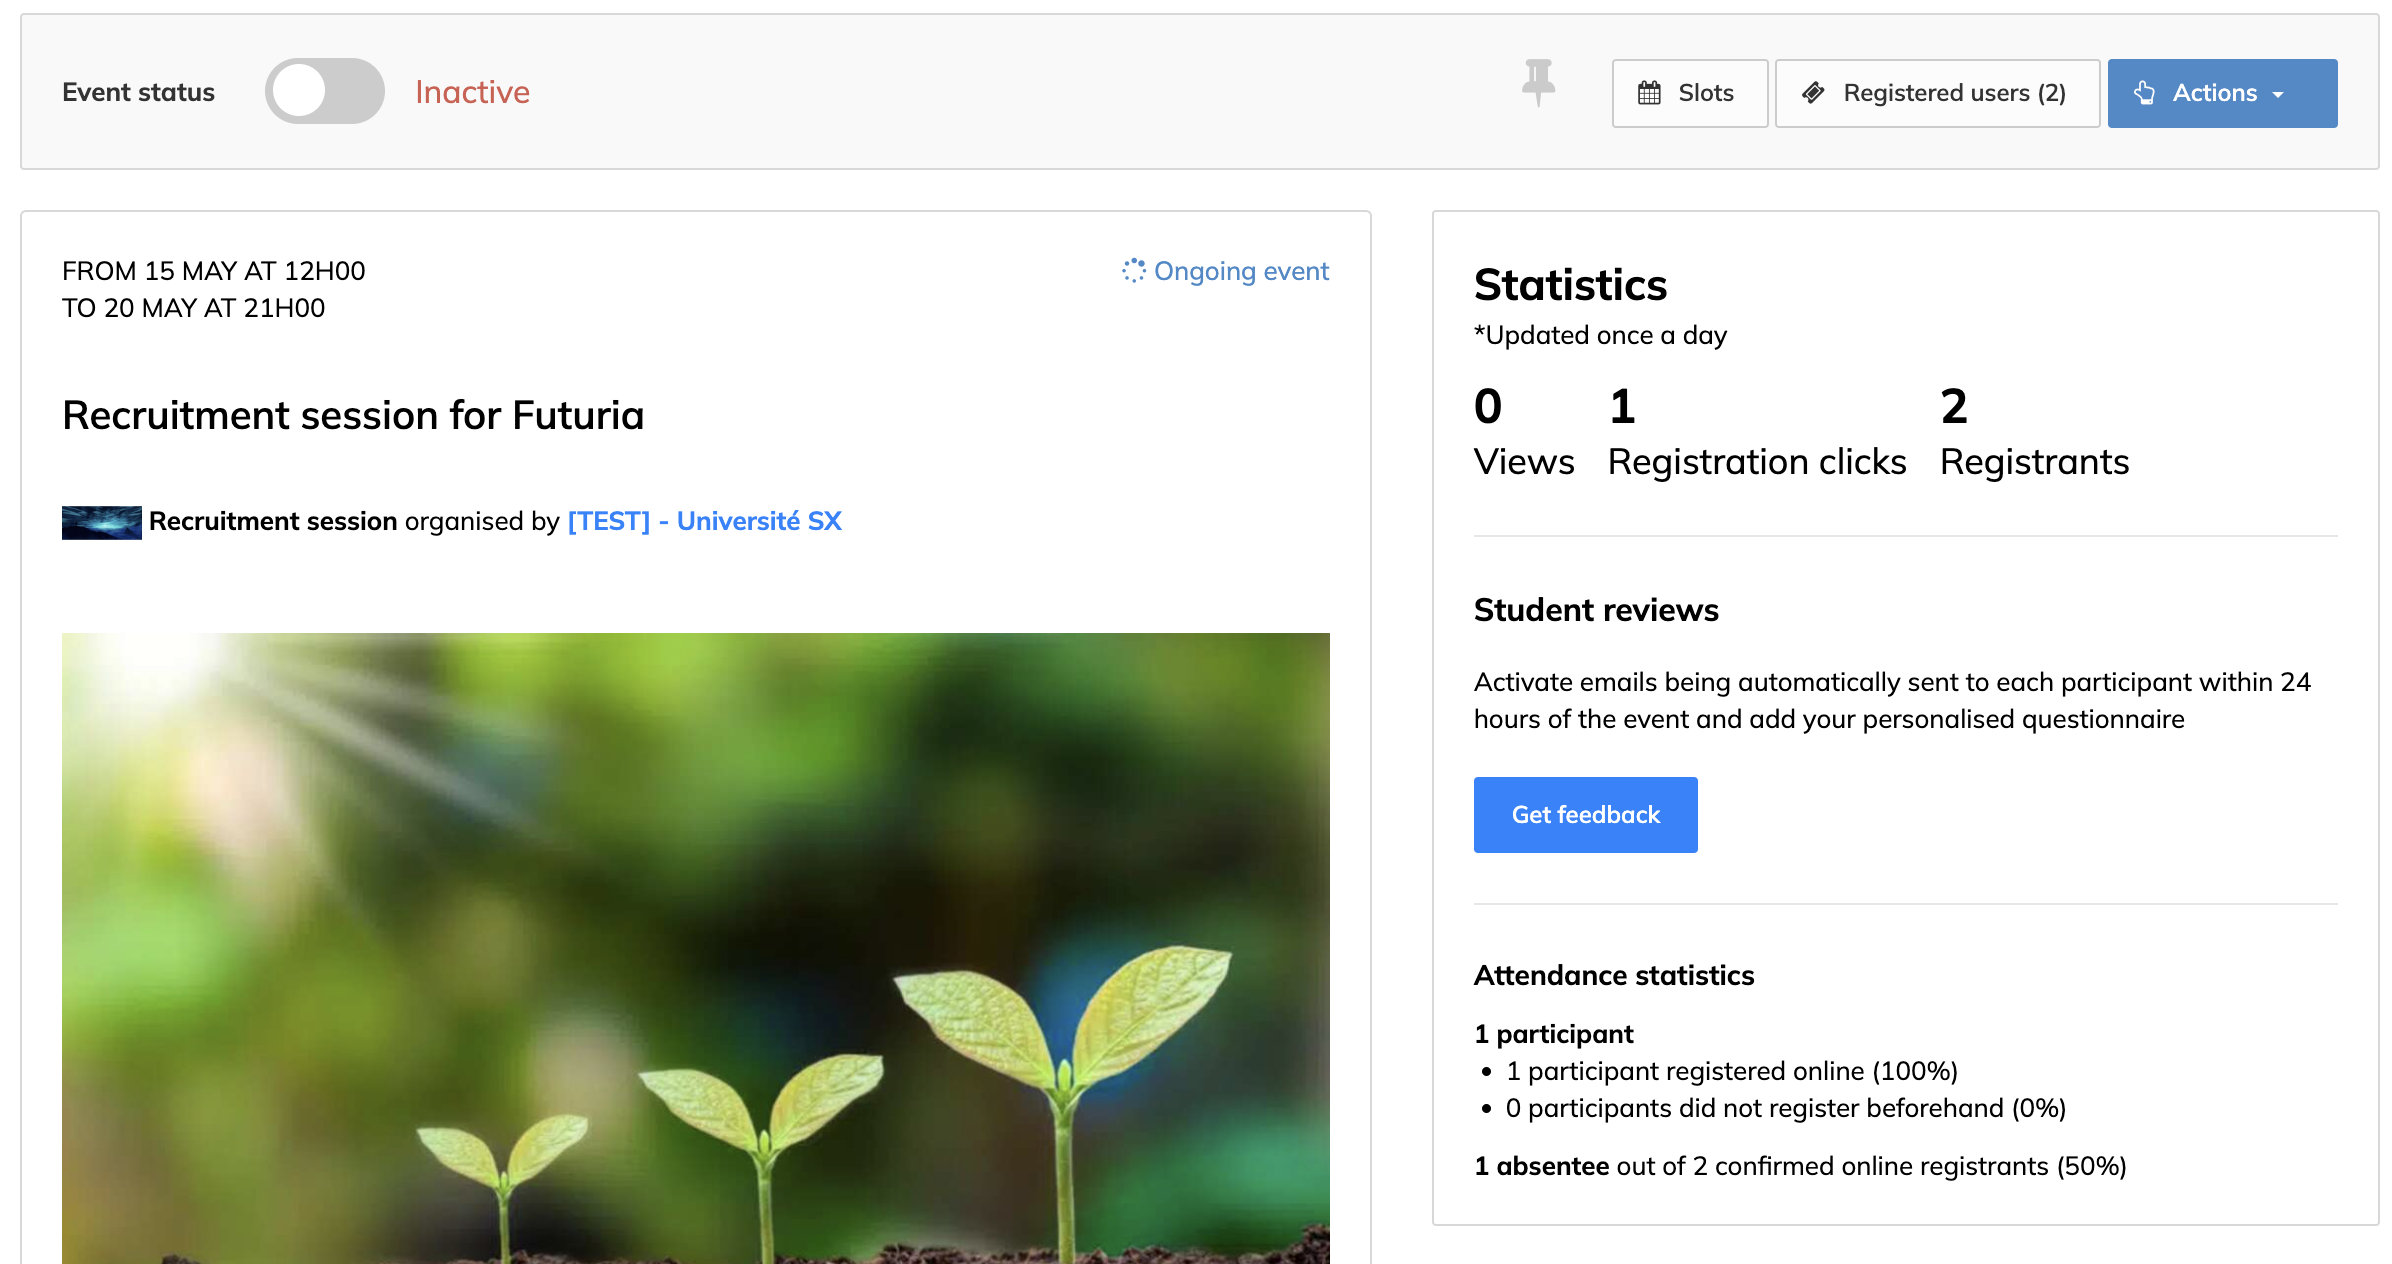The image size is (2392, 1264).
Task: Click the Ongoing event spinner icon
Action: (1133, 271)
